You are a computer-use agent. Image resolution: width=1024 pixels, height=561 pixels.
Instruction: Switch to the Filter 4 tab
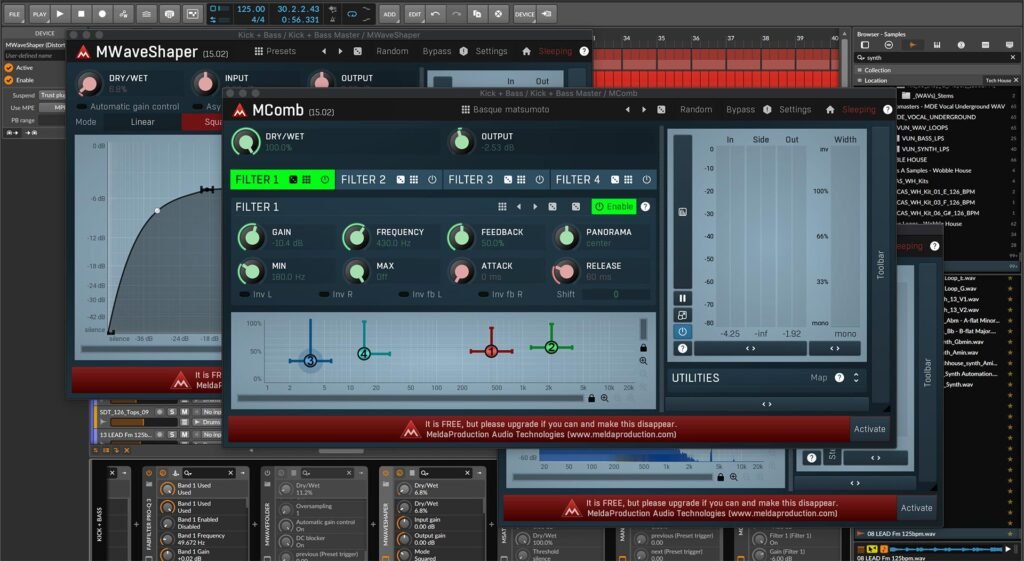click(578, 180)
